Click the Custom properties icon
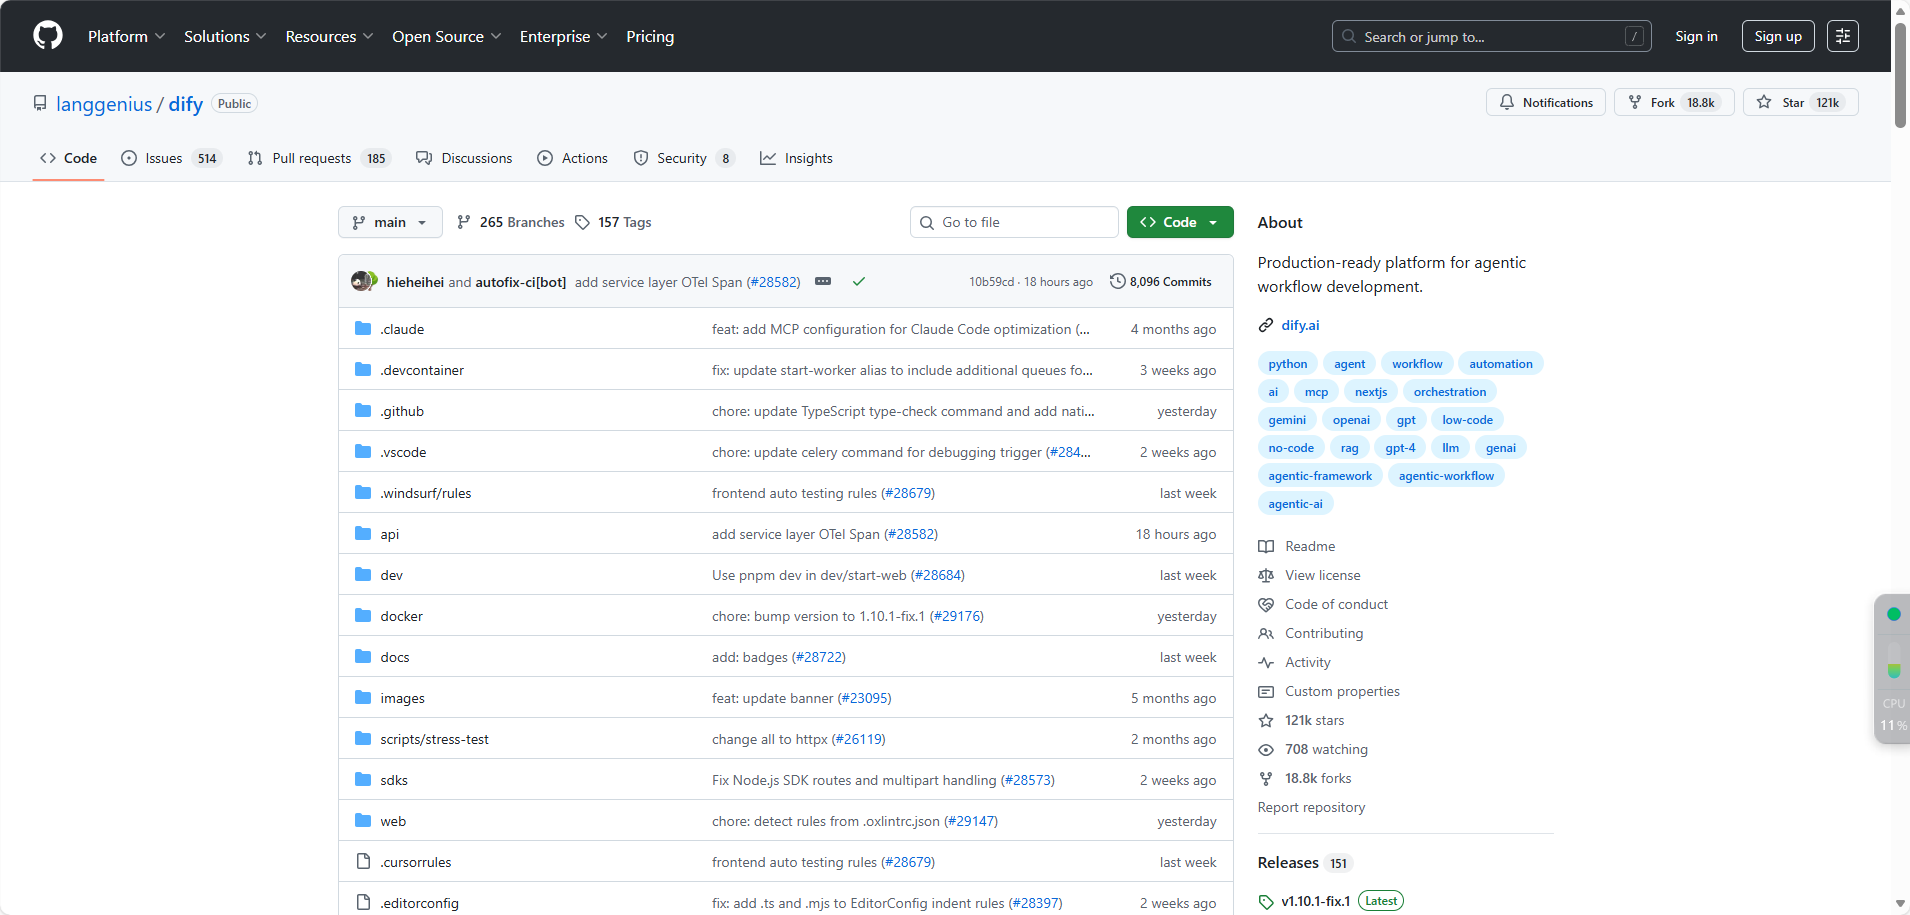Viewport: 1910px width, 915px height. (x=1266, y=691)
